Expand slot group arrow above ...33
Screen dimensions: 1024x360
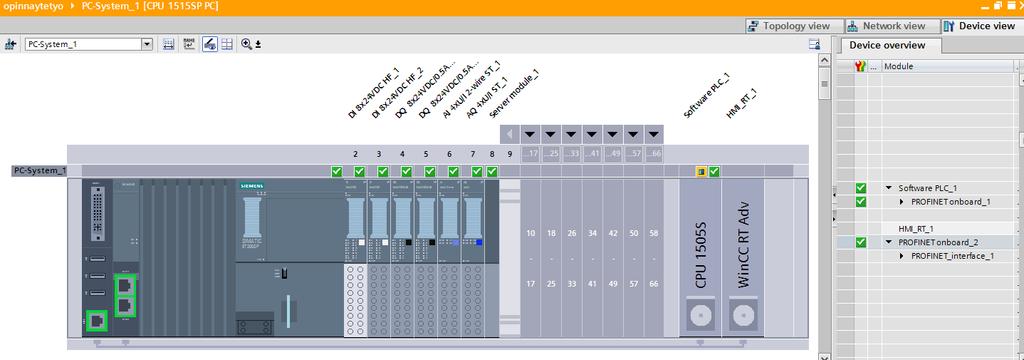pyautogui.click(x=571, y=135)
